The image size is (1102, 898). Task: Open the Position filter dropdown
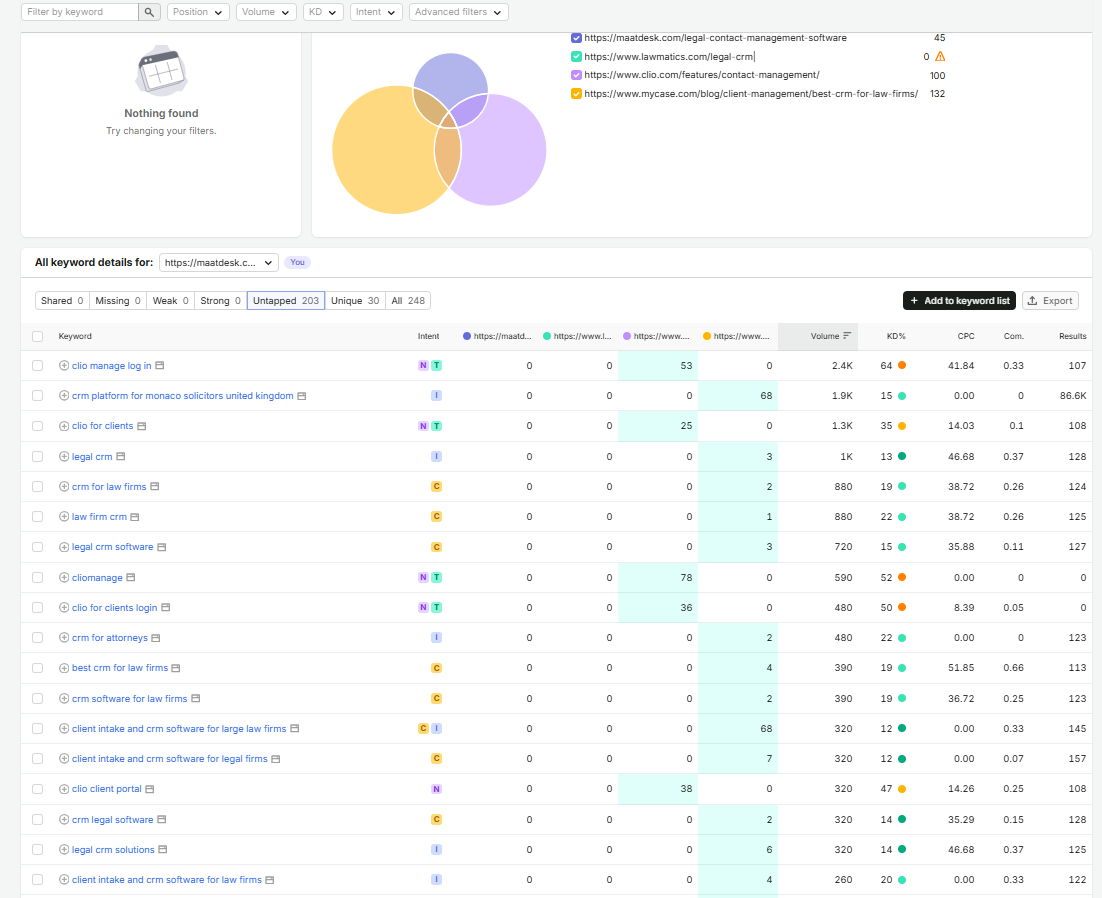click(198, 12)
